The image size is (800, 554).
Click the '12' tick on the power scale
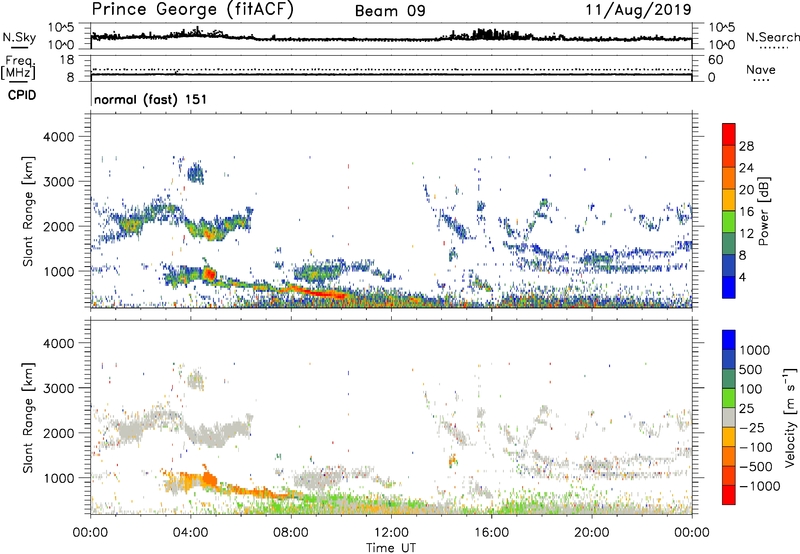[746, 234]
